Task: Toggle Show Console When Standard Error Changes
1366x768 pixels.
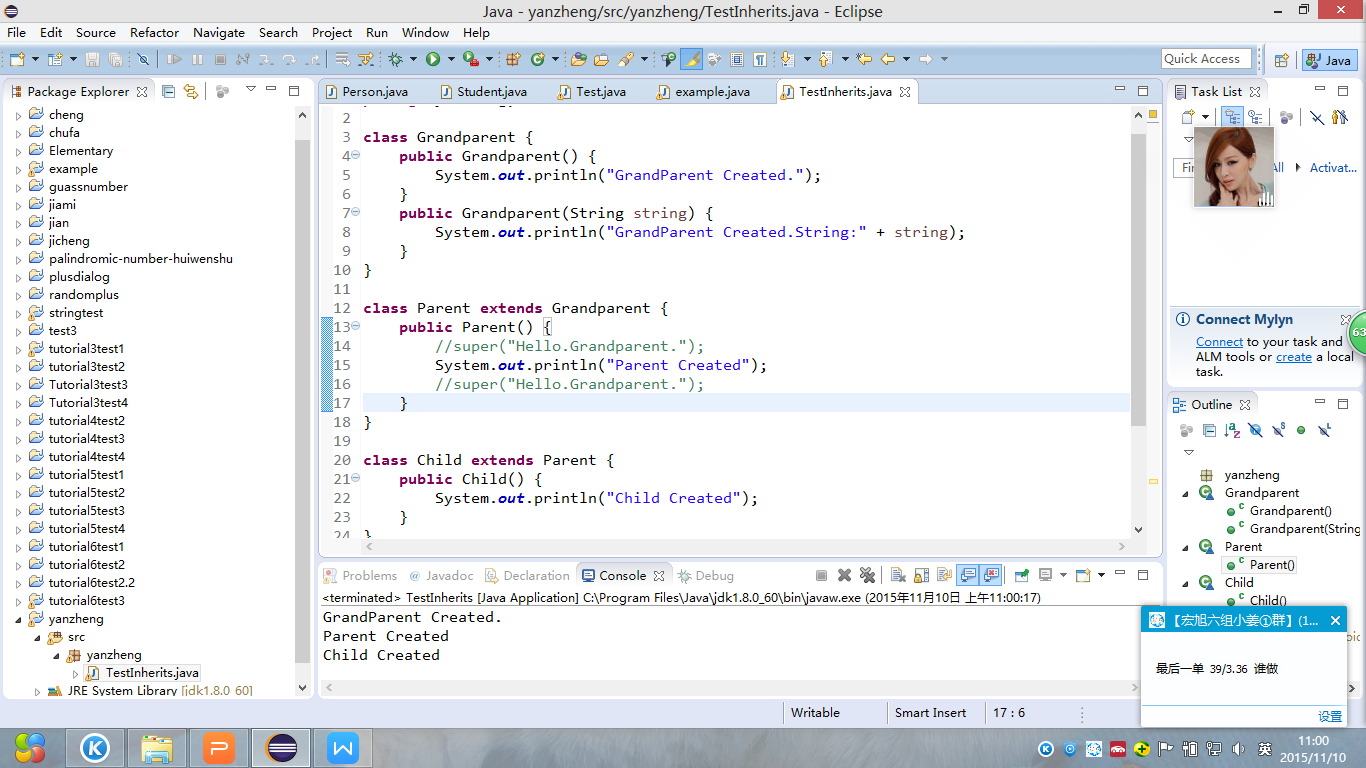Action: [x=991, y=575]
